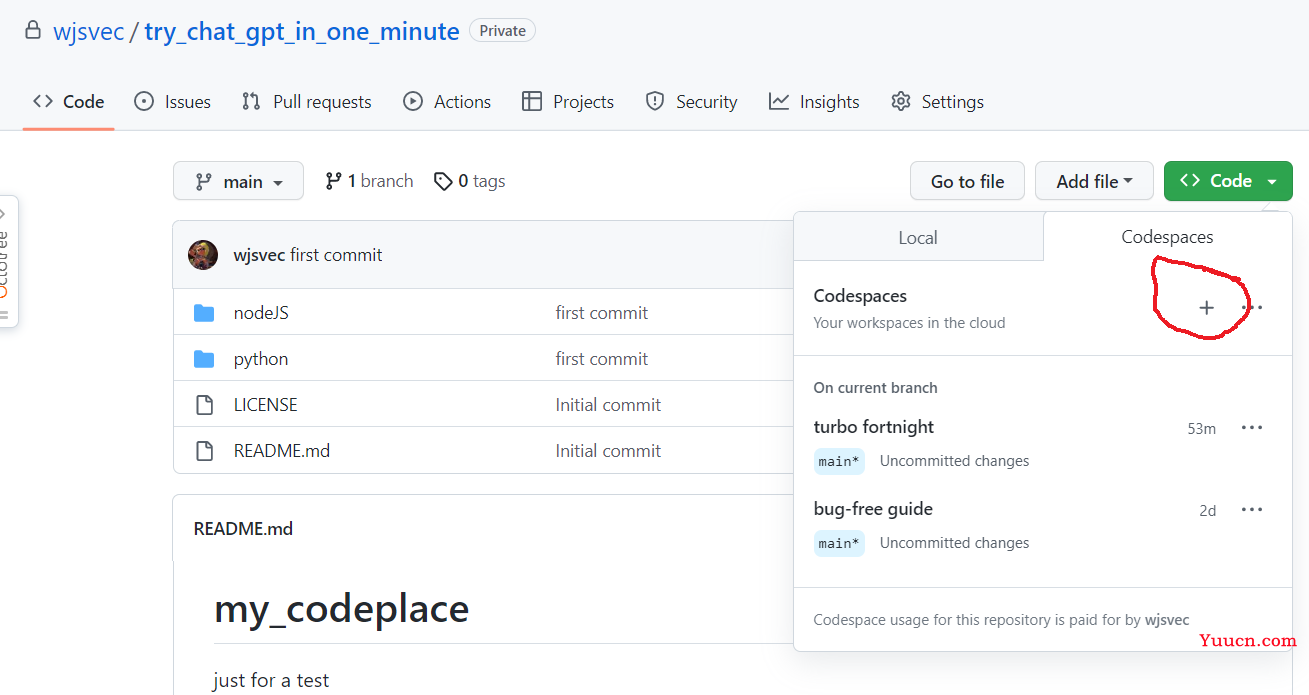Switch to the Issues tab
This screenshot has width=1309, height=695.
[x=172, y=102]
